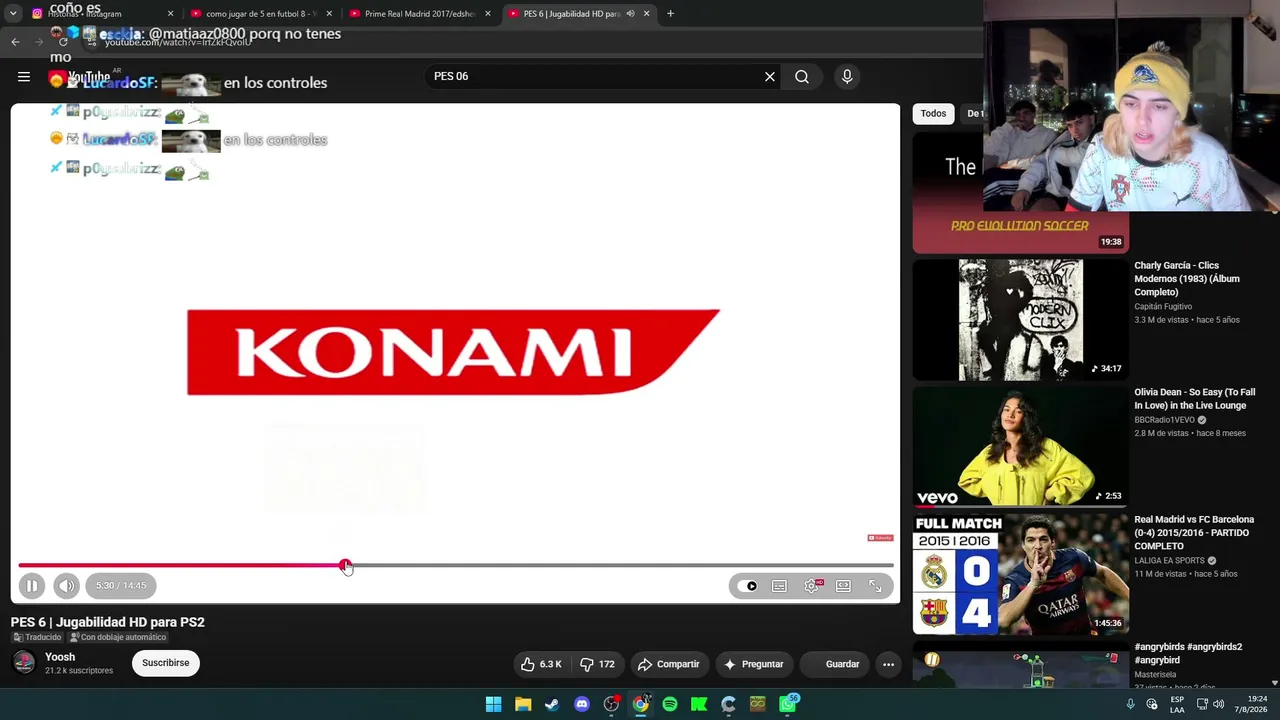The height and width of the screenshot is (720, 1280).
Task: Click the Con doblaje automático badge
Action: [x=118, y=637]
